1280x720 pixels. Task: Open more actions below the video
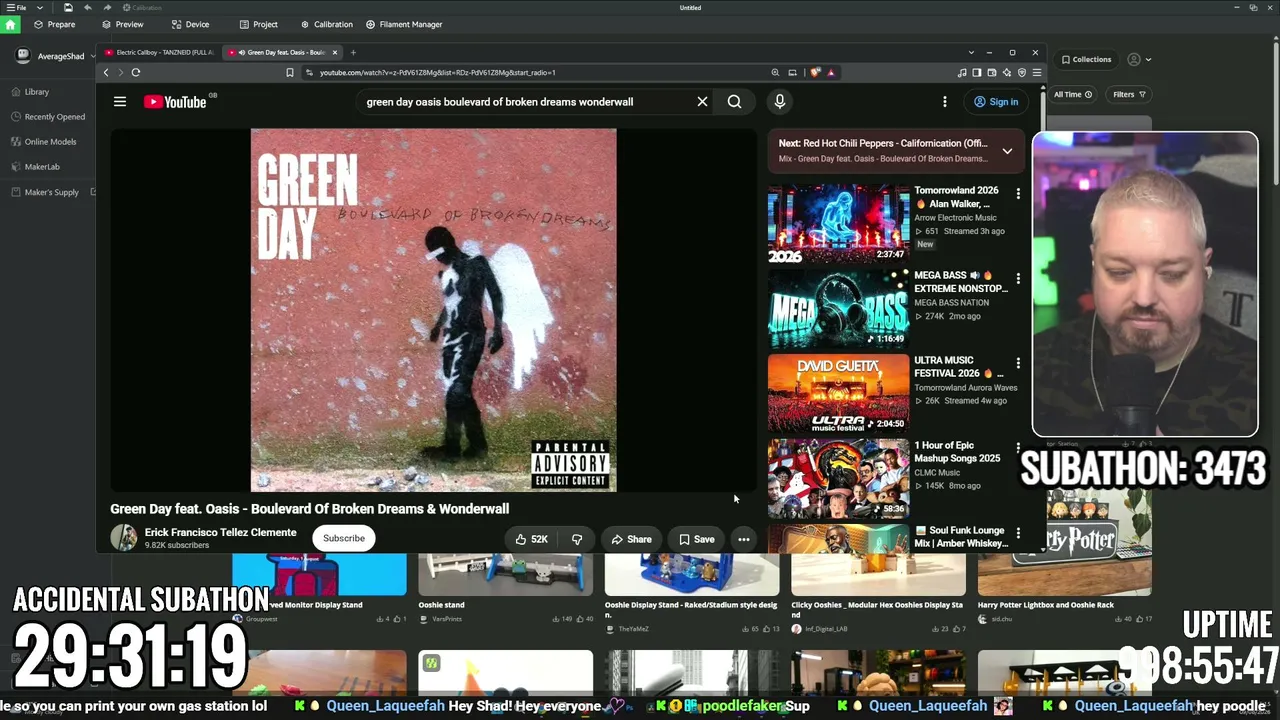coord(744,539)
